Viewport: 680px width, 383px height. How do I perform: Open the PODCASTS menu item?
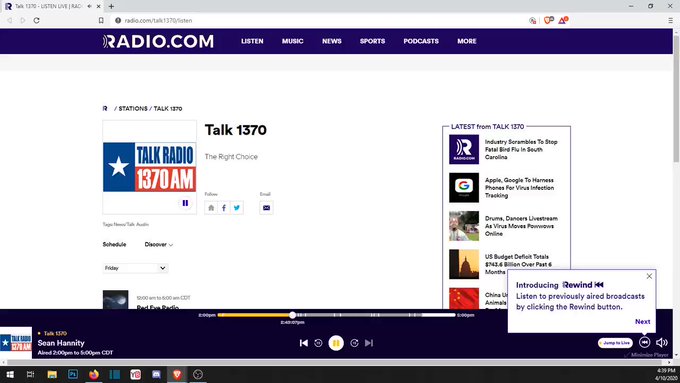(x=421, y=41)
